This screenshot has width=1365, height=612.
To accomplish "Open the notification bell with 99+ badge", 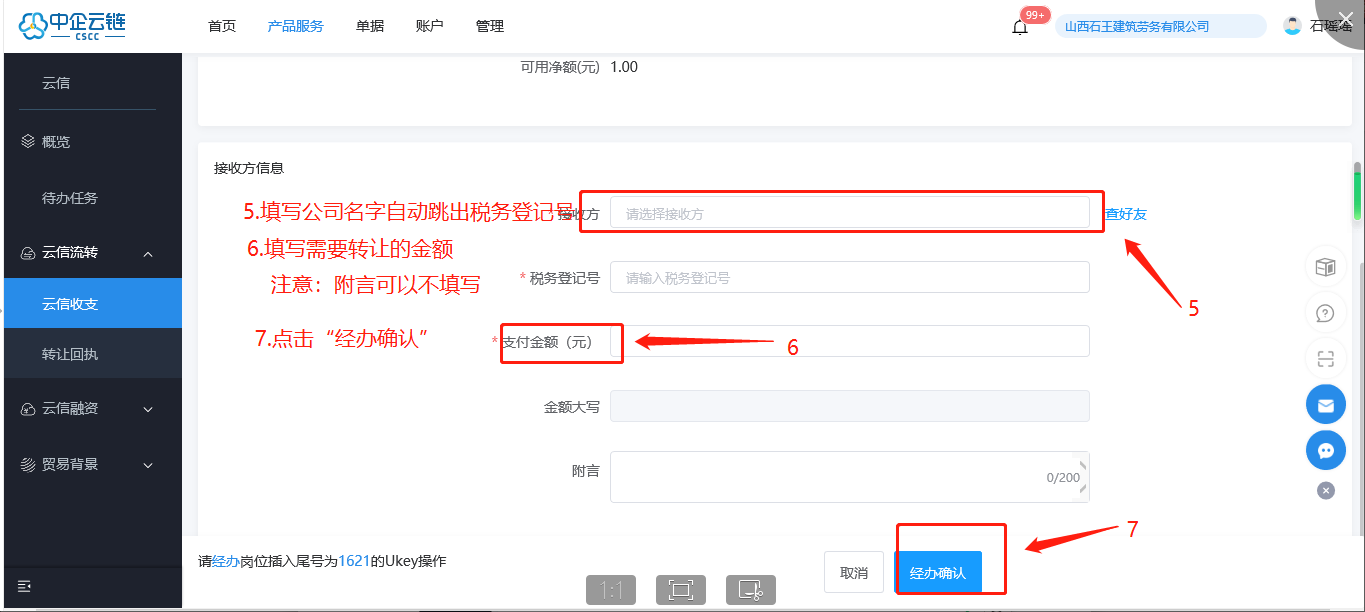I will pos(1020,27).
